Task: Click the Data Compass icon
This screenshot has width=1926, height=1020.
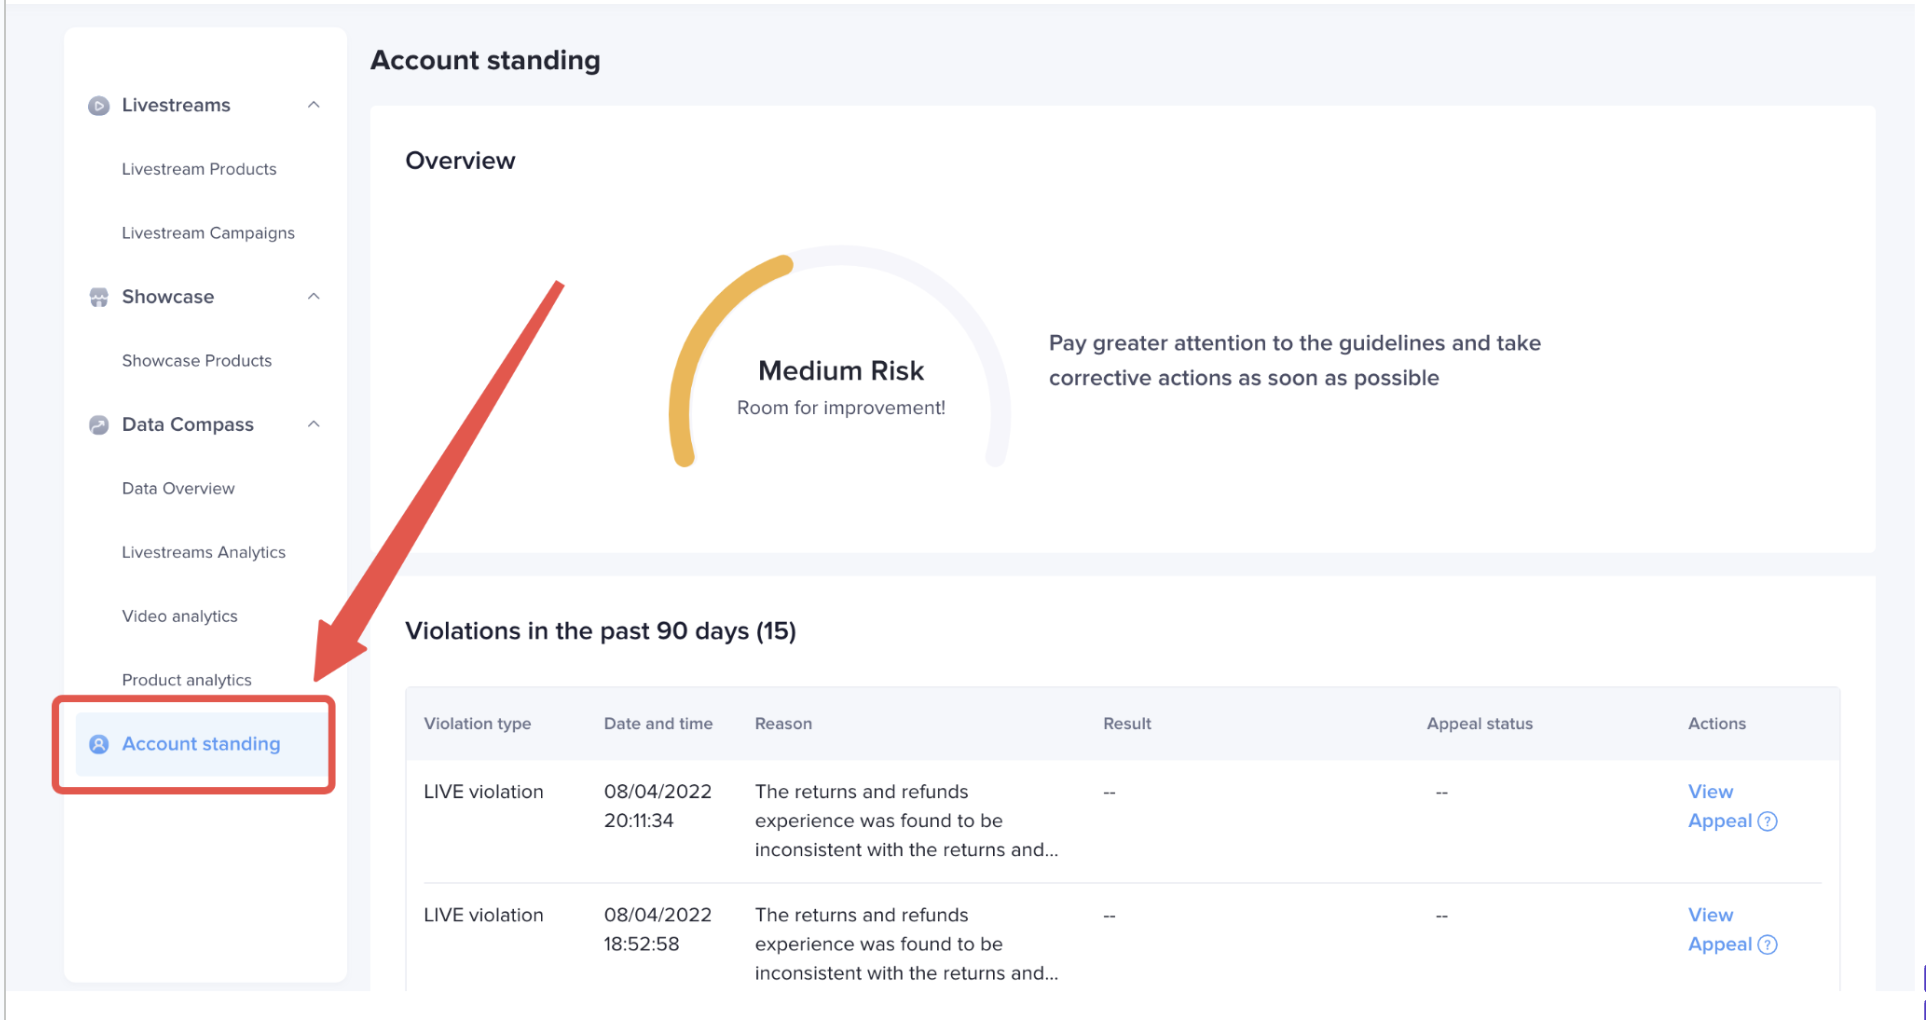Action: point(98,425)
